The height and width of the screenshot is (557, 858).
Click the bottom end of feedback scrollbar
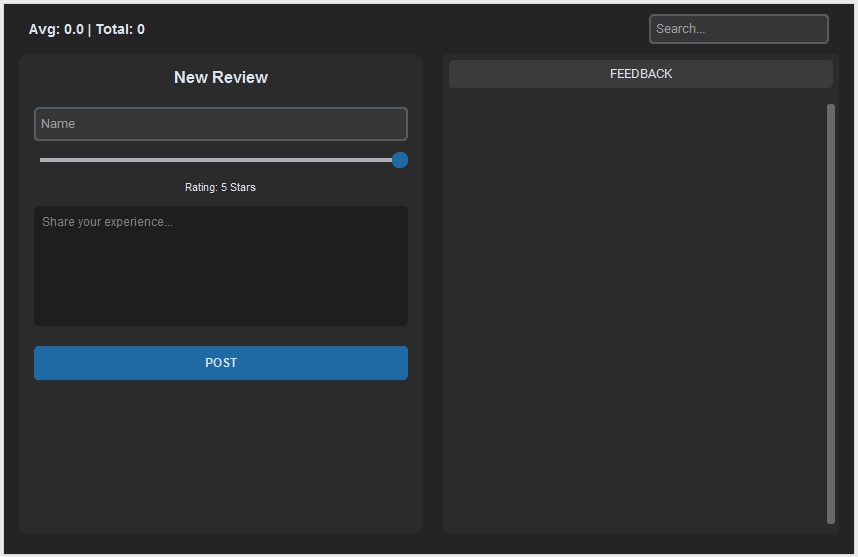coord(831,520)
